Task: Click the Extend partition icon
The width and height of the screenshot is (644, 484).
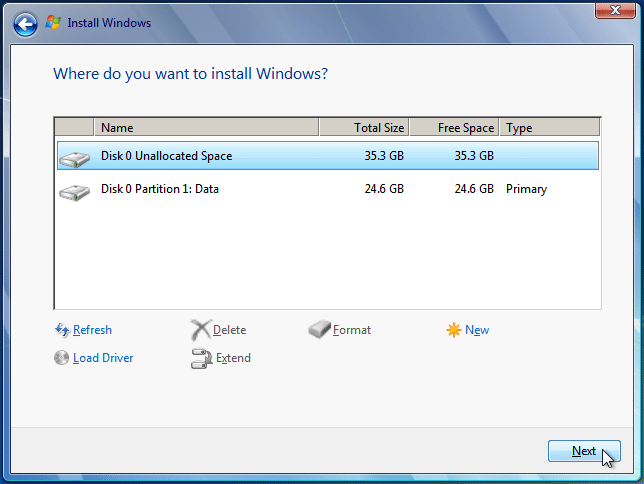Action: [202, 358]
